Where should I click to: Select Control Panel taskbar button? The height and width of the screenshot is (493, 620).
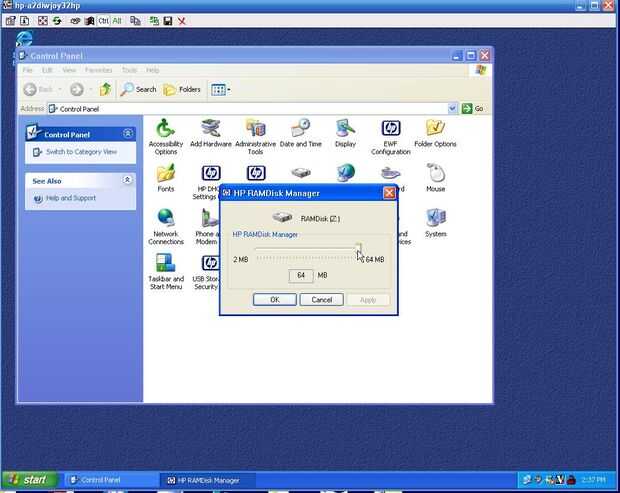112,480
